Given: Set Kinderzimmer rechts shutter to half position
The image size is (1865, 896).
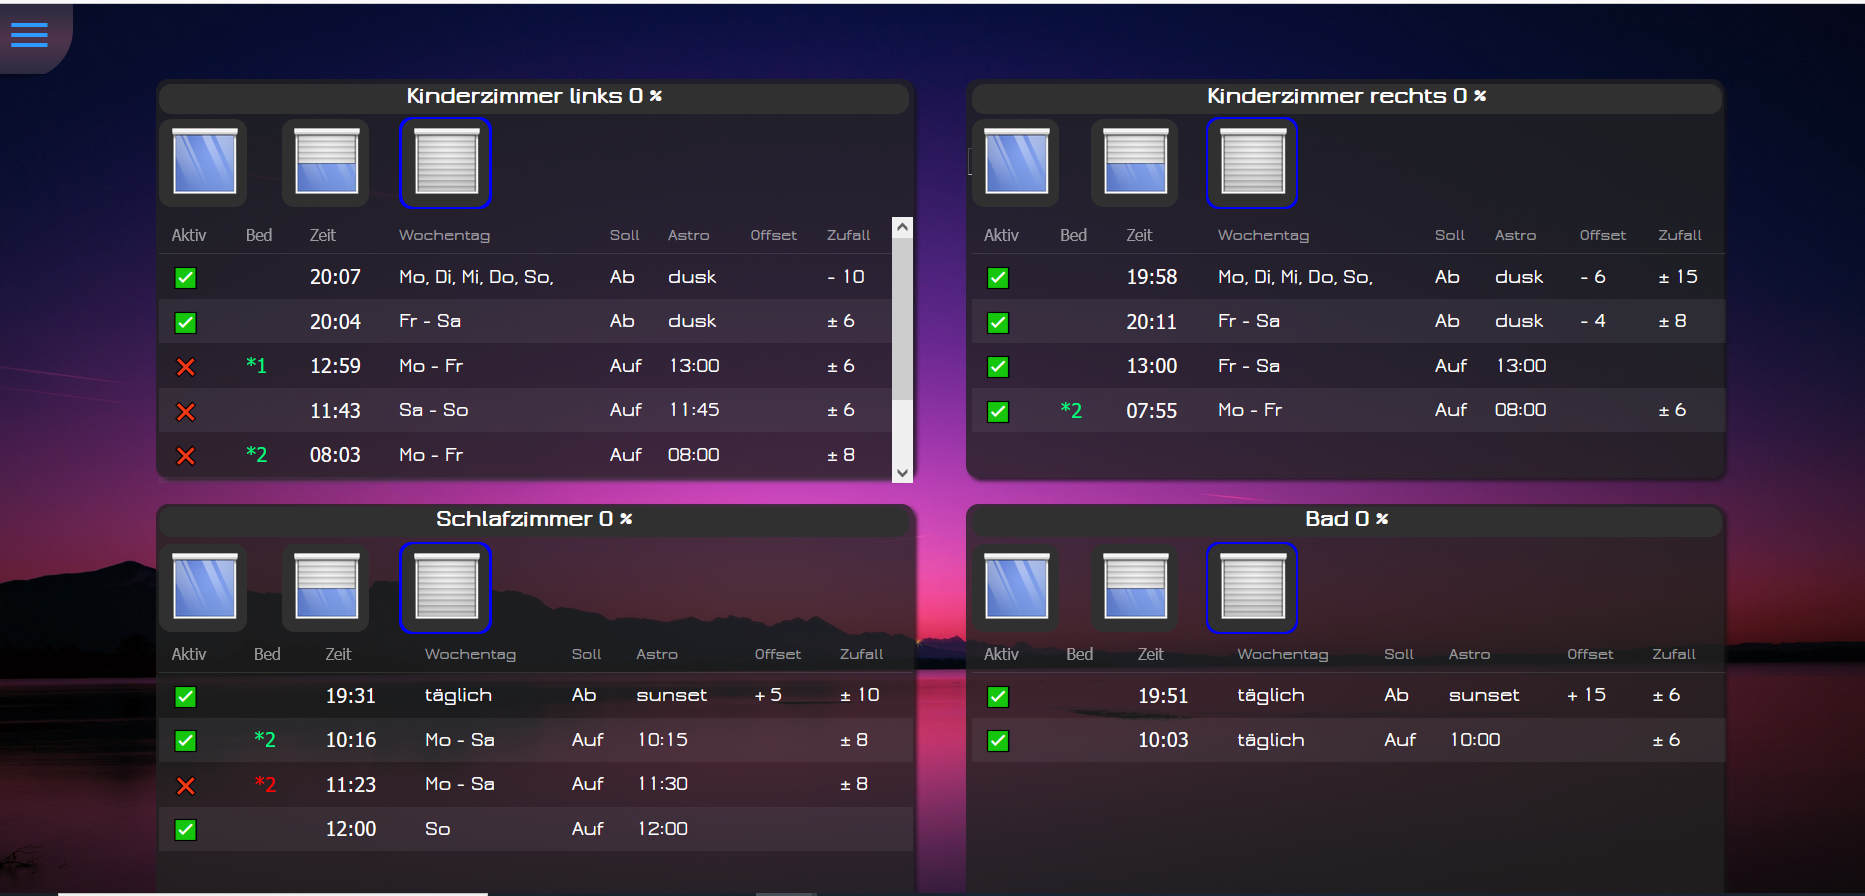Looking at the screenshot, I should click(x=1135, y=162).
